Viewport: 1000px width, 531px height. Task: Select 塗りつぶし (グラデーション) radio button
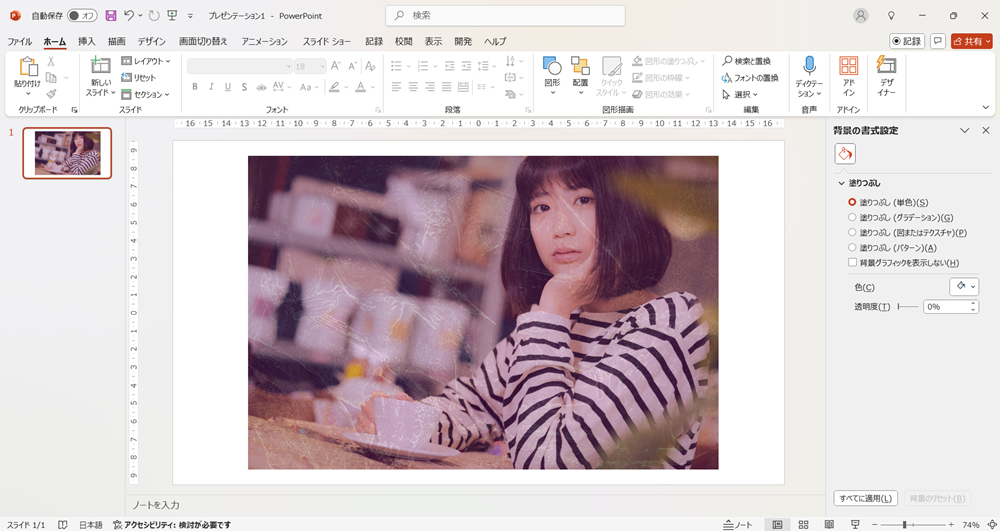[x=852, y=217]
